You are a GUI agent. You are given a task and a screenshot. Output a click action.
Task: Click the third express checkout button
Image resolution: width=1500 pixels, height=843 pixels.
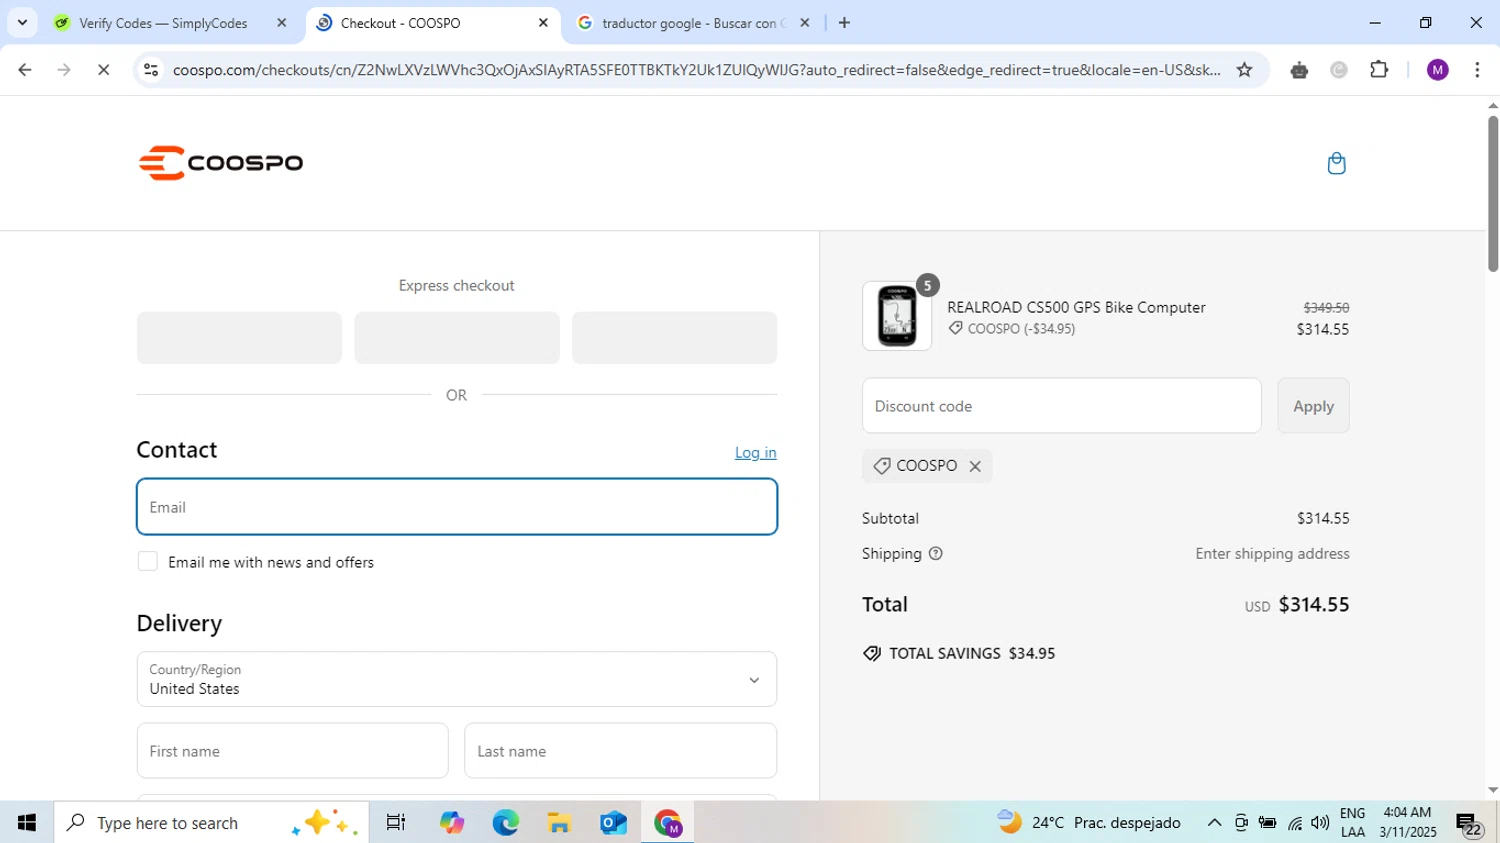pos(675,338)
